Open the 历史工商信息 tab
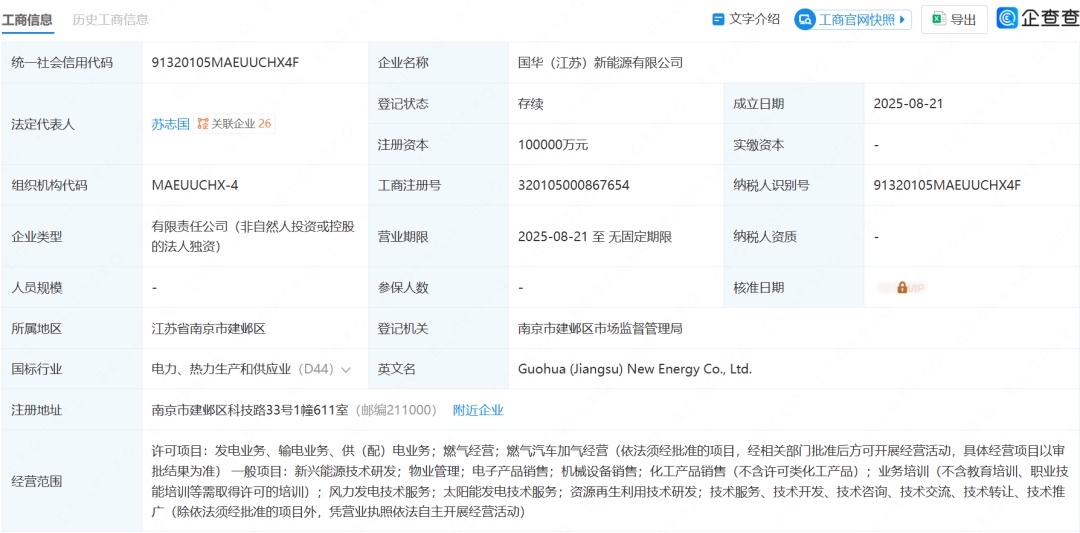Image resolution: width=1080 pixels, height=533 pixels. tap(110, 19)
